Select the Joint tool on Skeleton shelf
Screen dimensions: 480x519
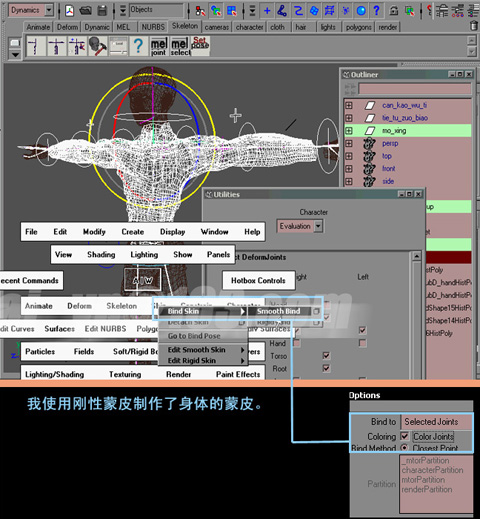pos(36,46)
